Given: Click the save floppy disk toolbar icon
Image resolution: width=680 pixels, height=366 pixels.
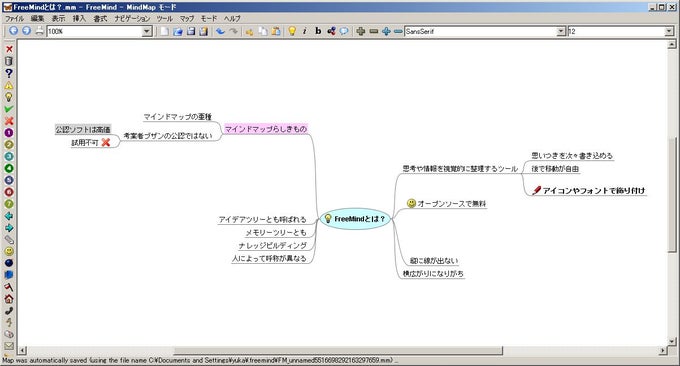Looking at the screenshot, I should coord(191,31).
